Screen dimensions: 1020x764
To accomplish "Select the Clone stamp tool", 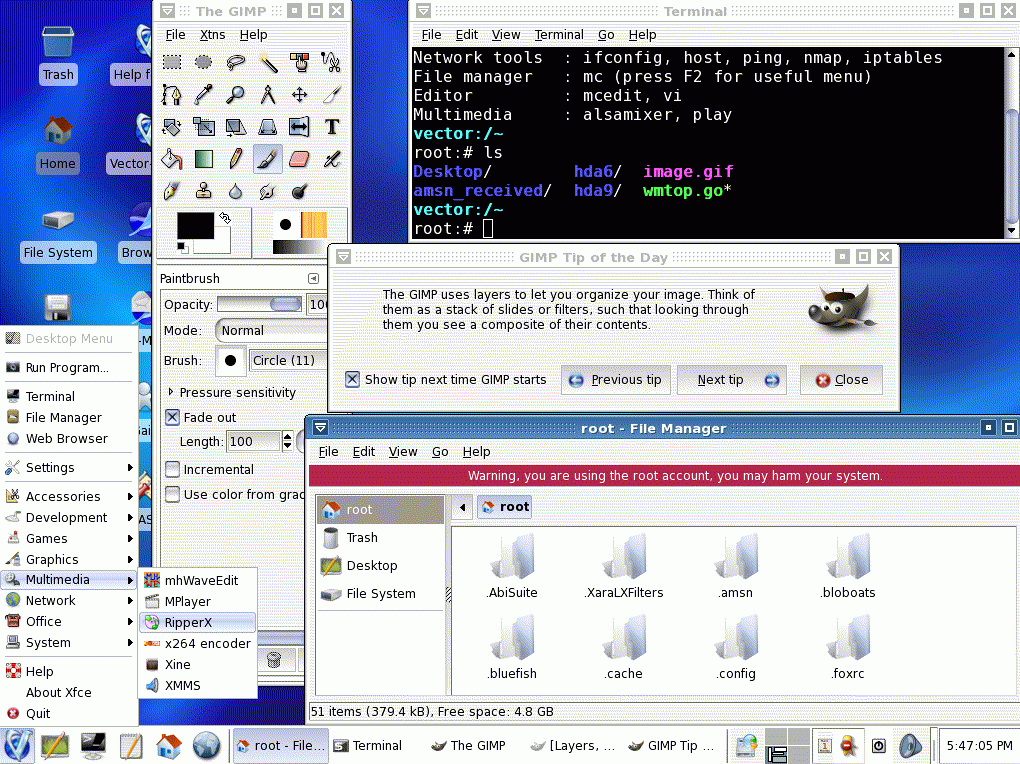I will click(x=203, y=191).
